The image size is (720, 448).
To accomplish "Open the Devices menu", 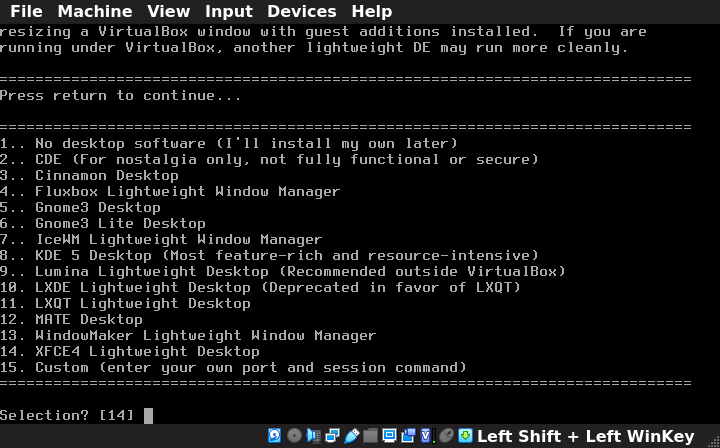I will pyautogui.click(x=302, y=11).
